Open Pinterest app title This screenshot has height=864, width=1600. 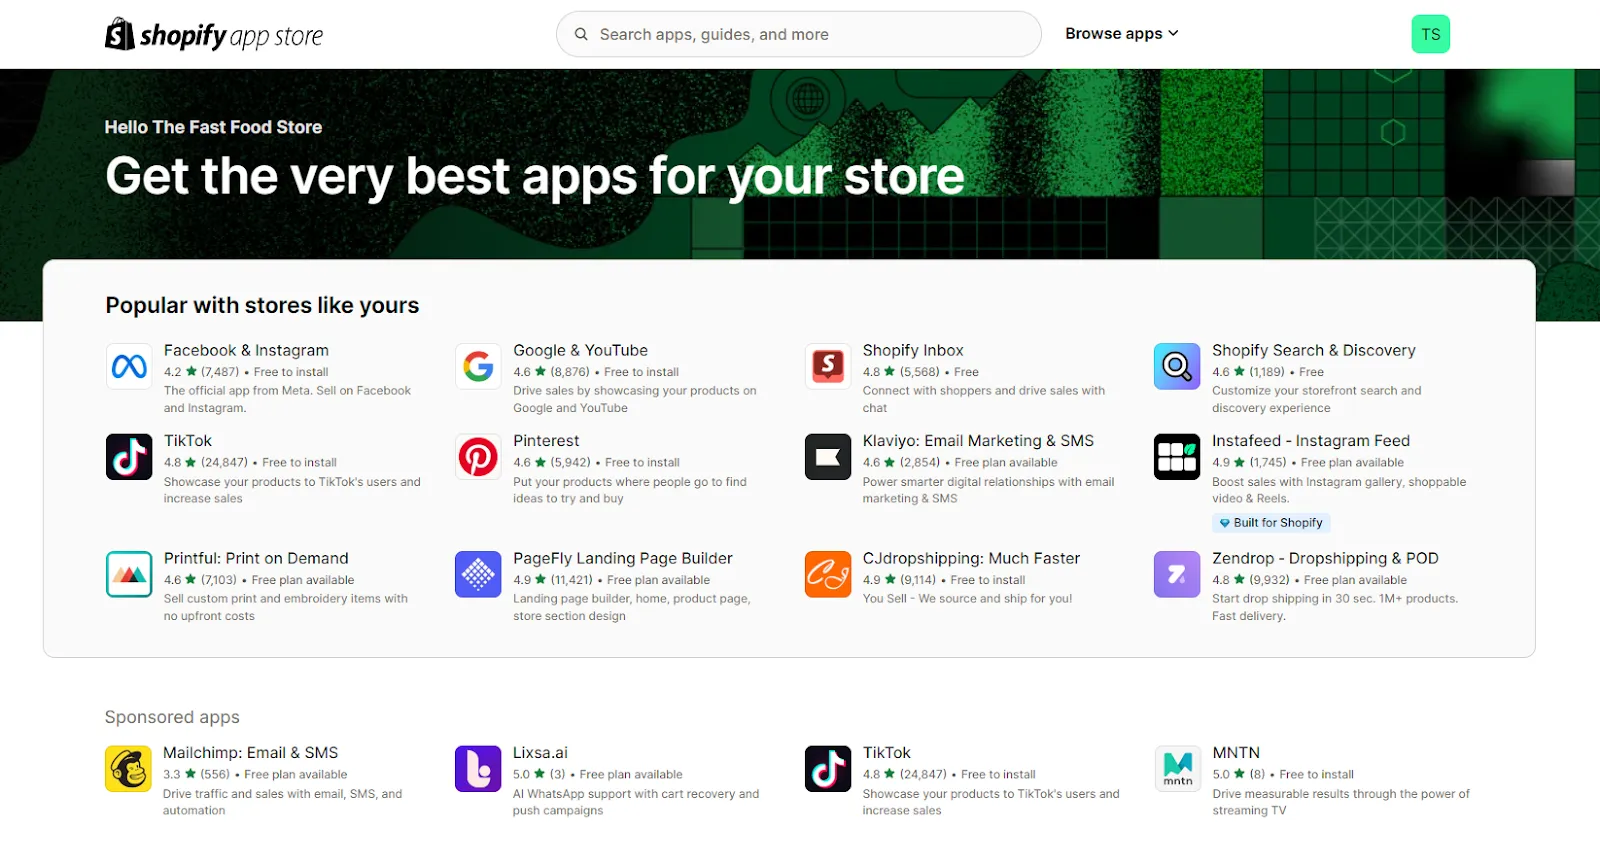tap(546, 441)
